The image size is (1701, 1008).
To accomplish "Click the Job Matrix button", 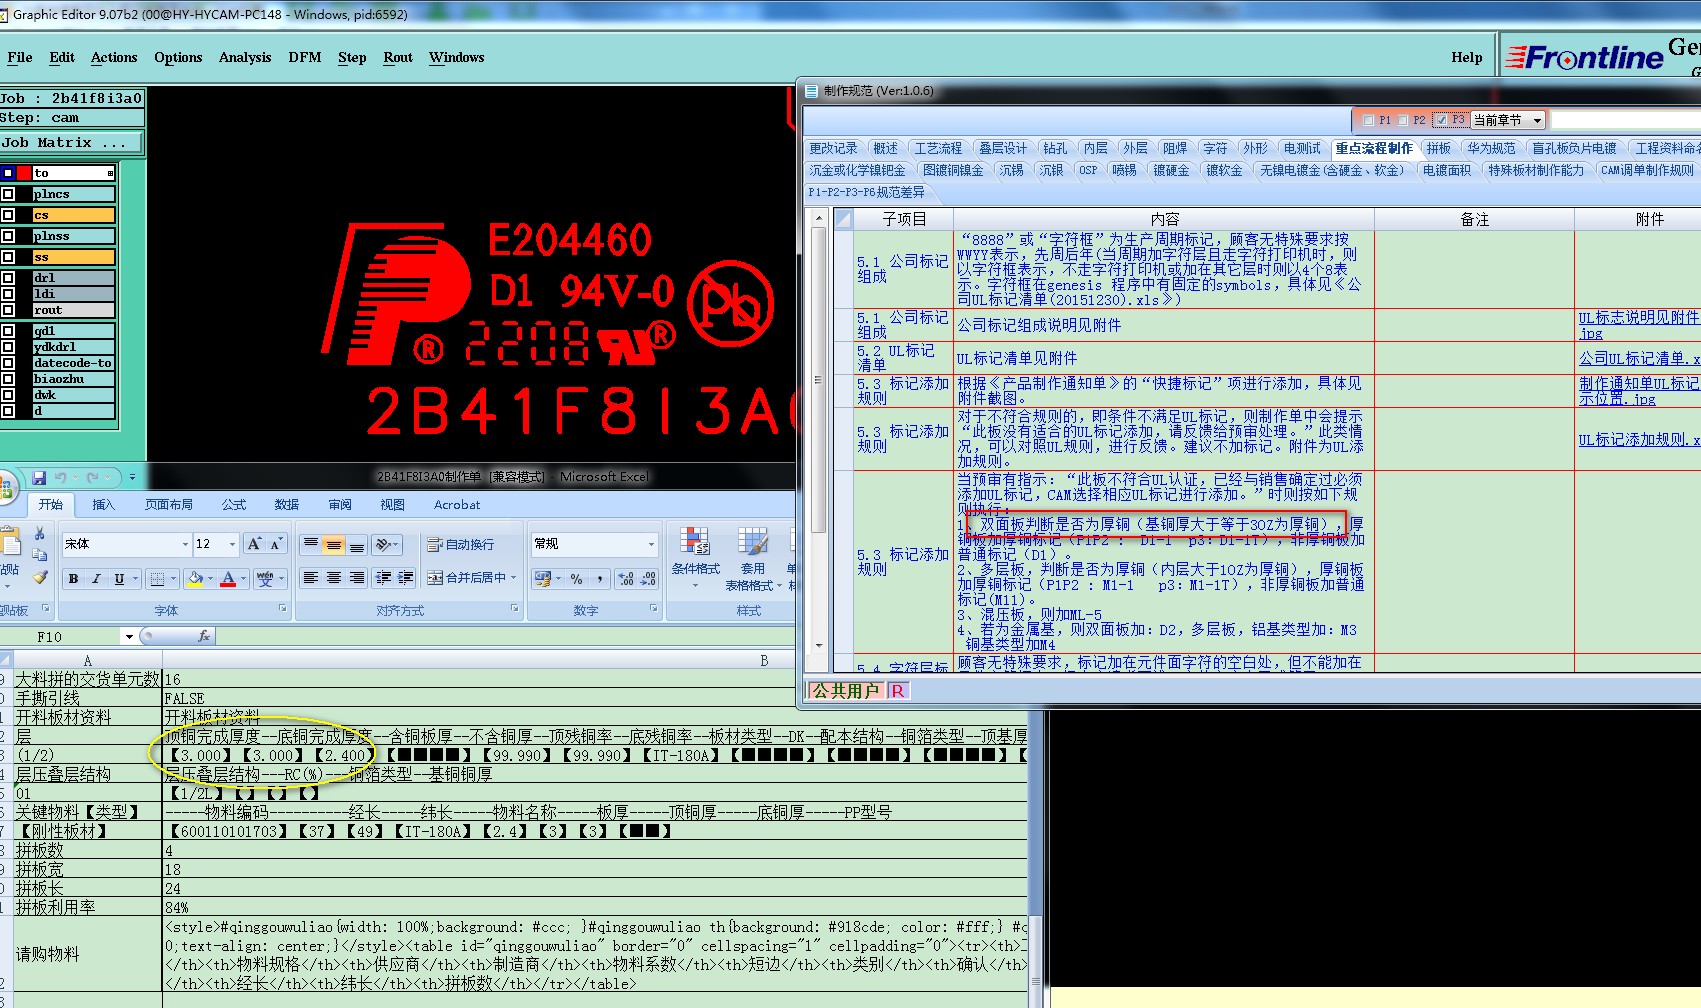I will click(72, 143).
